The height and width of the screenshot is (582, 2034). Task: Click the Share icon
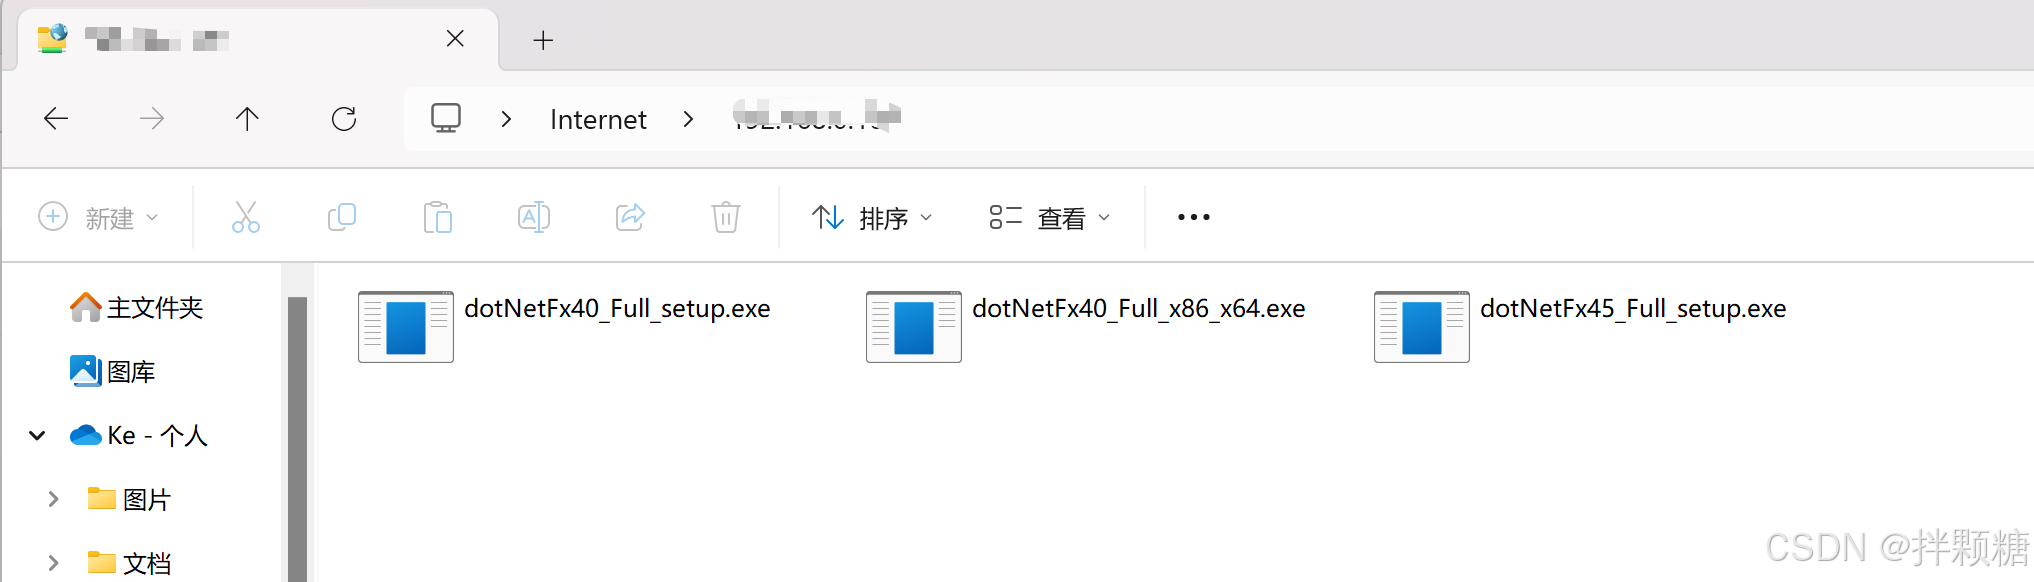pyautogui.click(x=630, y=217)
